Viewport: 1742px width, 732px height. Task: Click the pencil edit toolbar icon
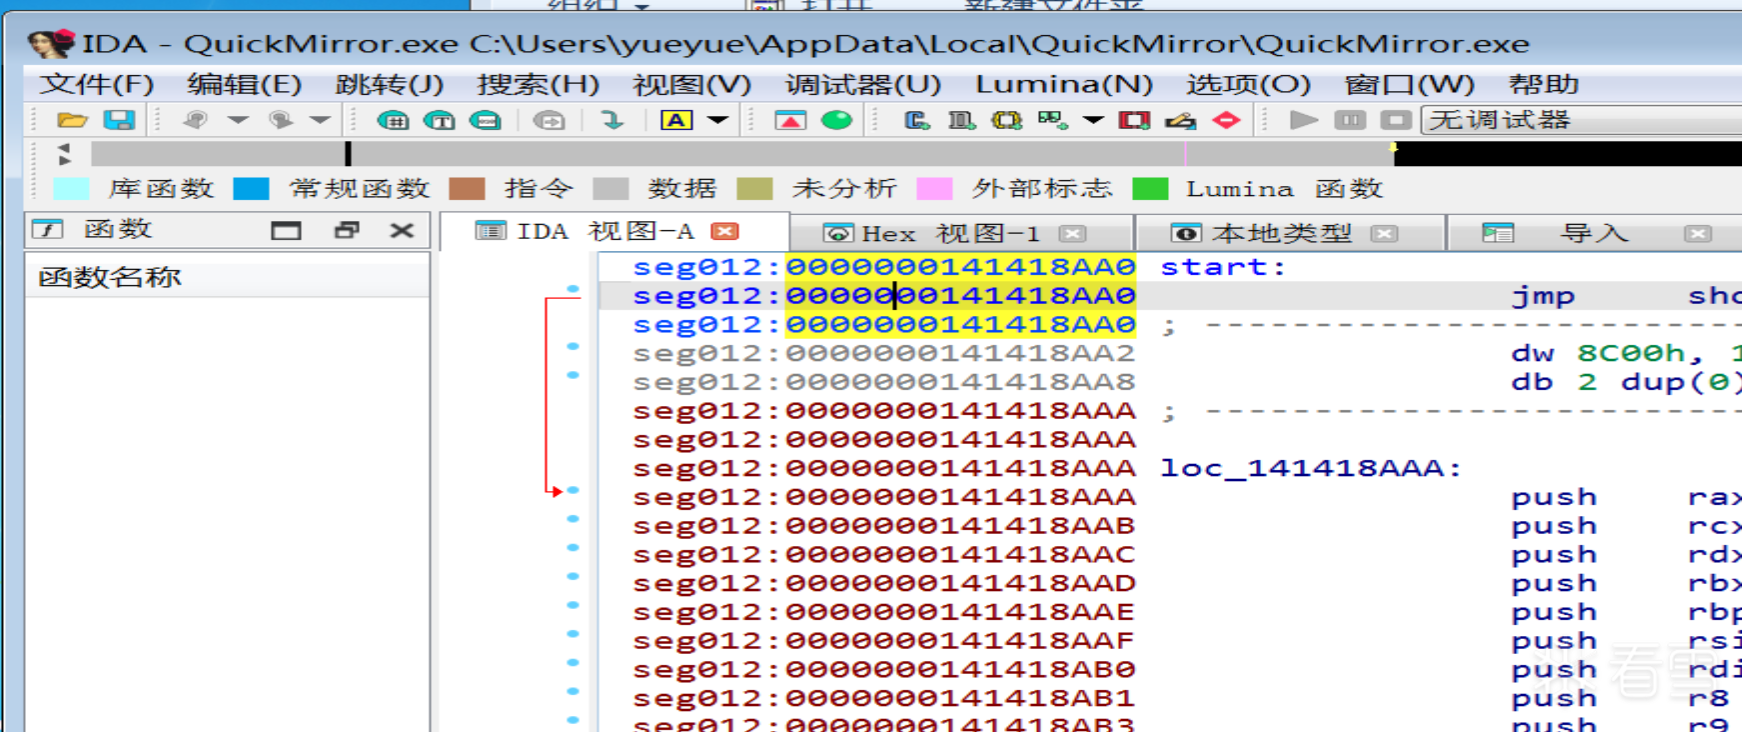(1180, 121)
